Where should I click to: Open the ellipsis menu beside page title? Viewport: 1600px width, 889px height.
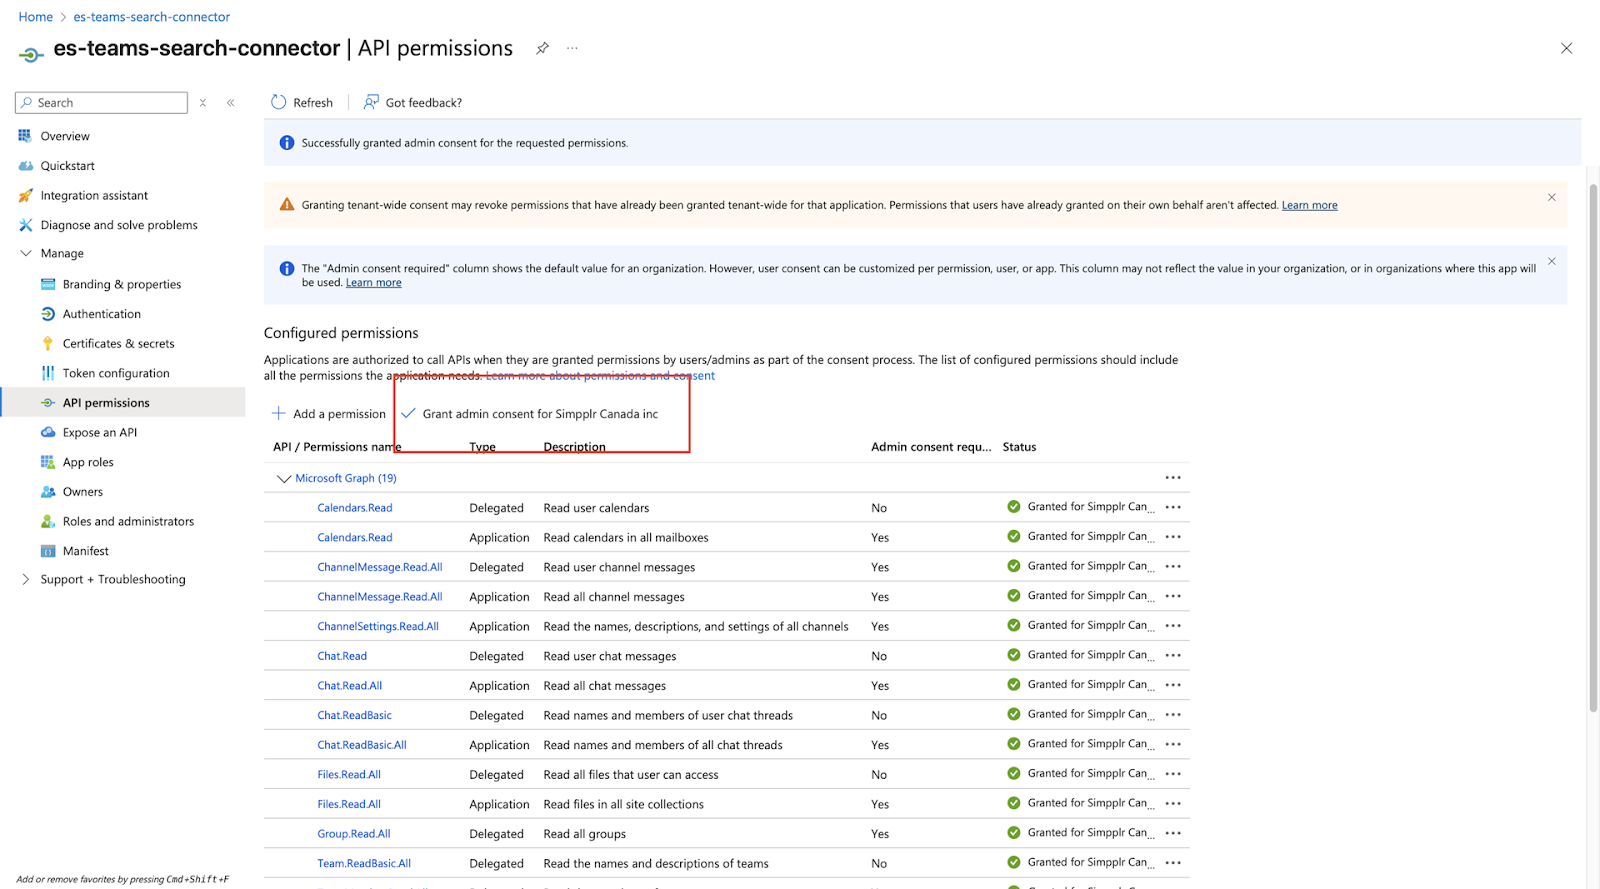[572, 48]
